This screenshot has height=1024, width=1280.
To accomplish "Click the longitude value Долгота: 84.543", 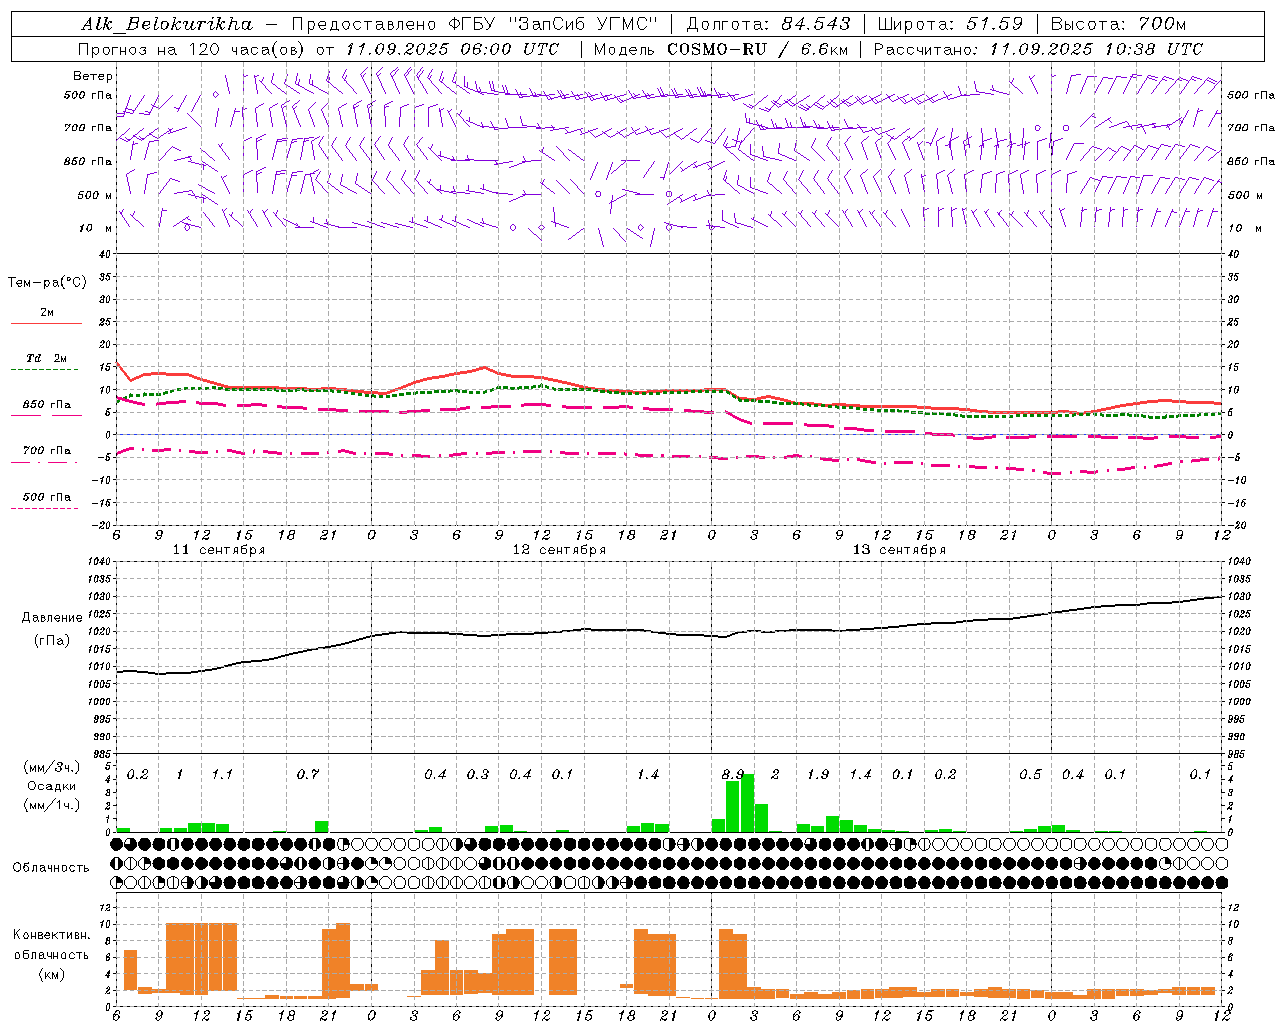I will pos(768,24).
